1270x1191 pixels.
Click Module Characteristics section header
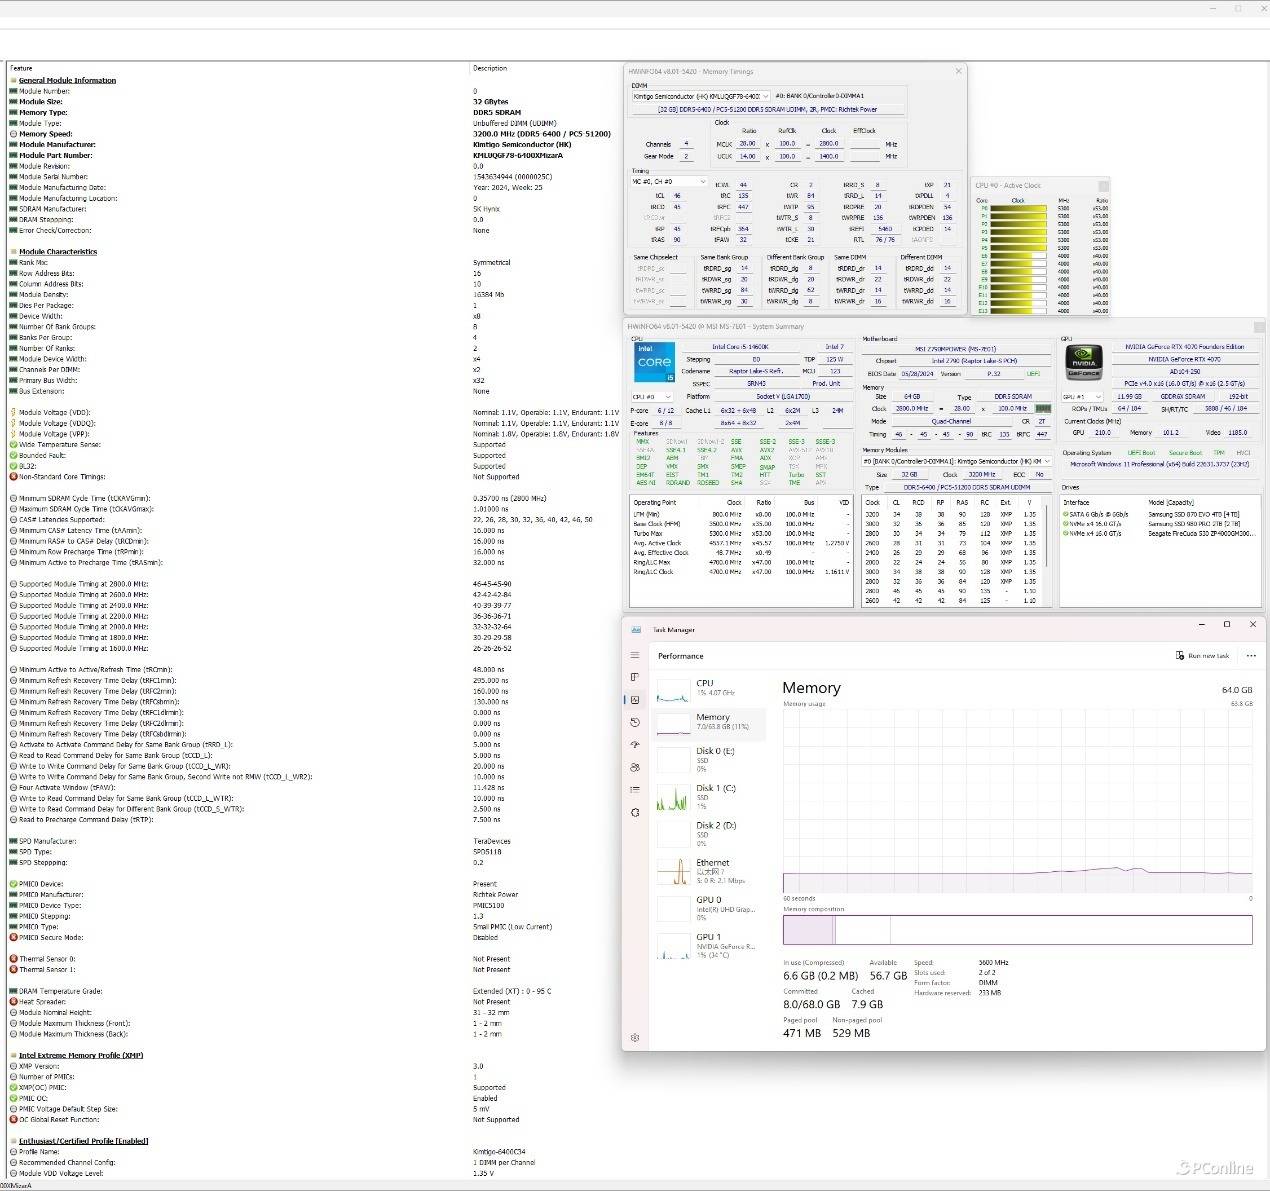(58, 252)
